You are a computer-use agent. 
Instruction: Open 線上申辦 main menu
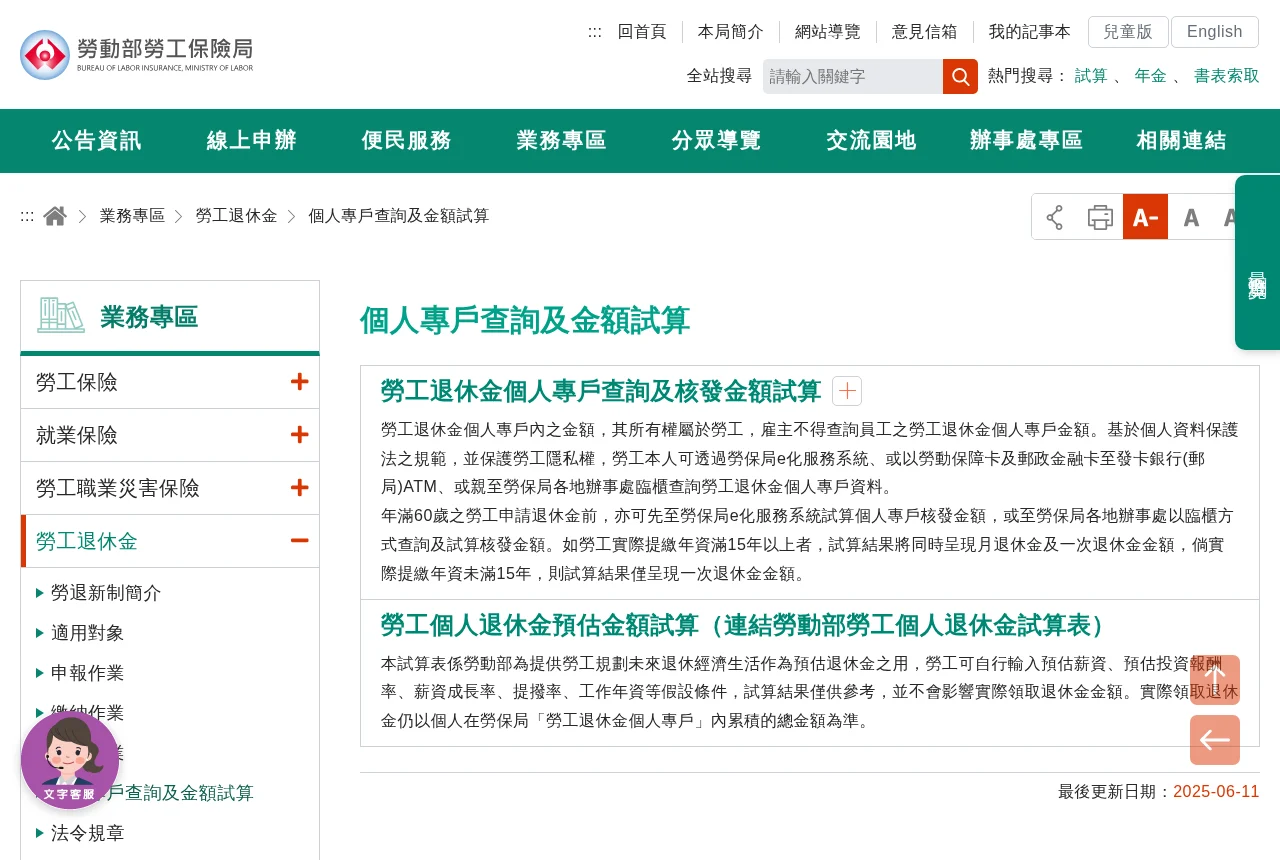[252, 141]
